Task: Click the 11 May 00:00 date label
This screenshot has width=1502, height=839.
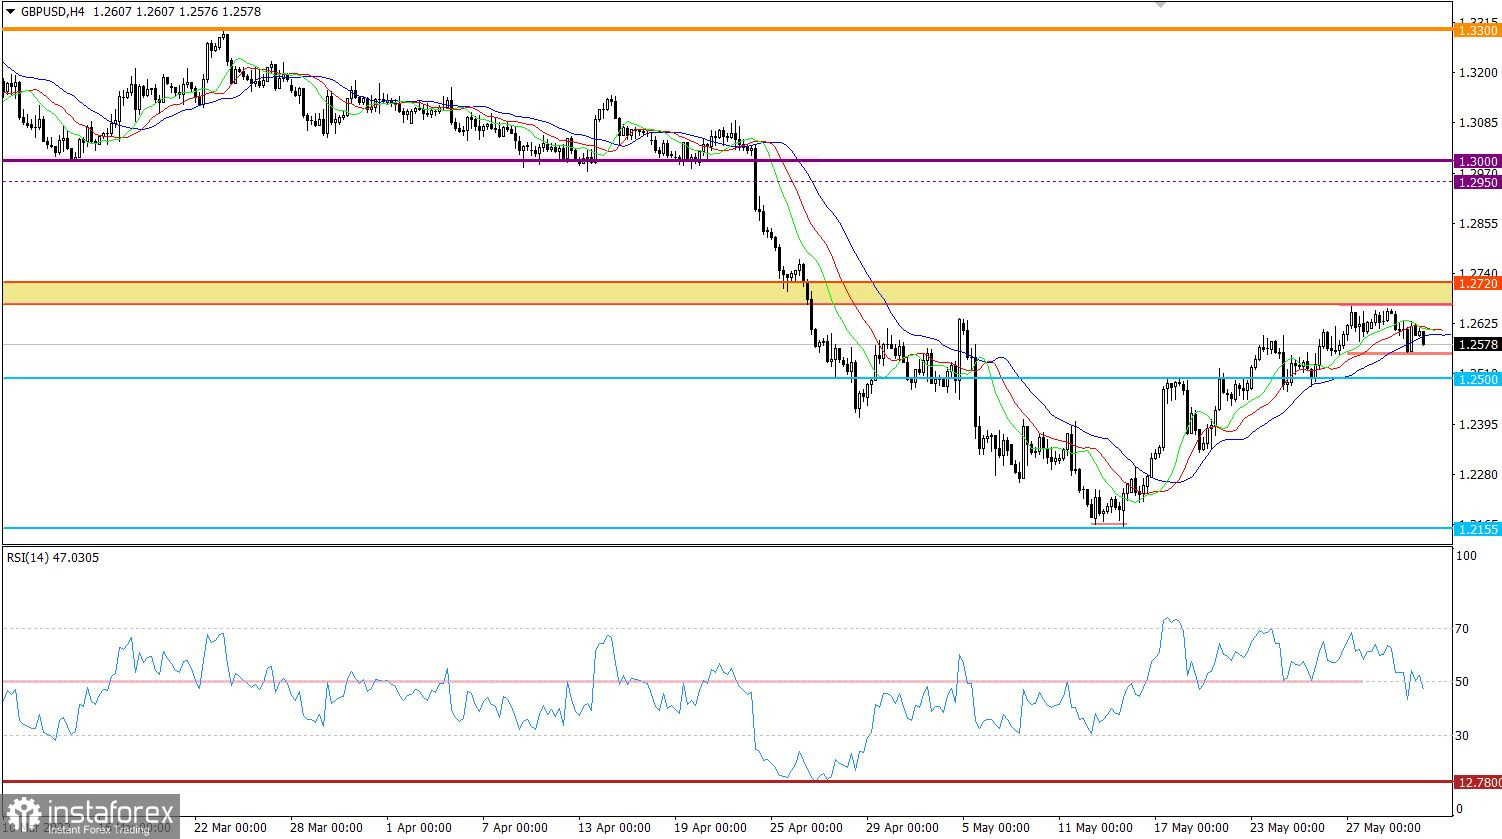Action: coord(1095,828)
